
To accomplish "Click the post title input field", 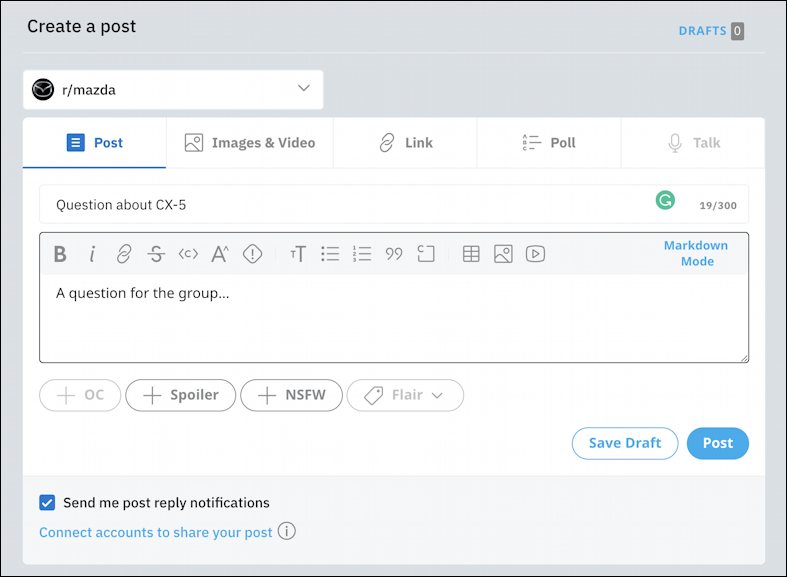I will coord(394,205).
